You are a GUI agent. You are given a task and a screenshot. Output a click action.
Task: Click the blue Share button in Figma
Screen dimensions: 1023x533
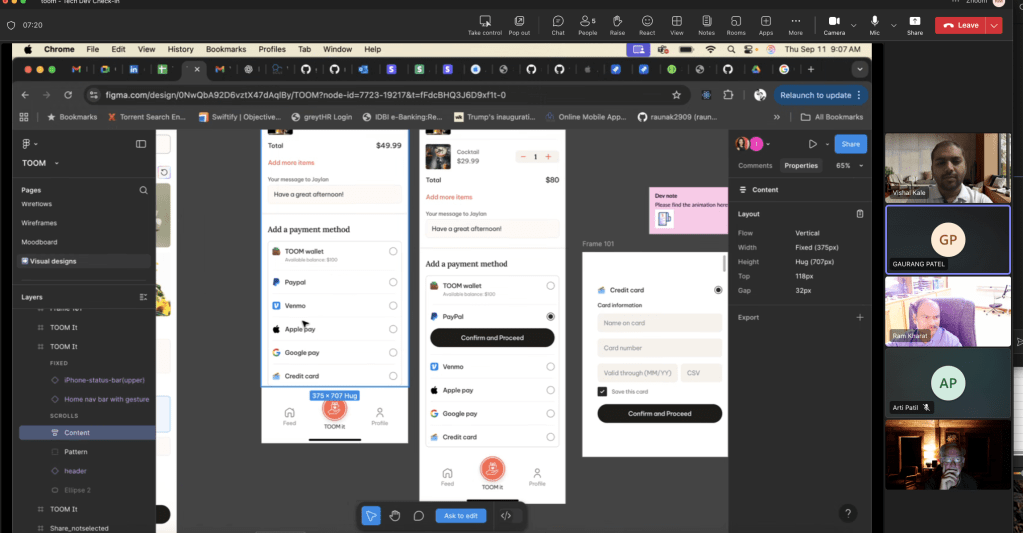point(850,144)
